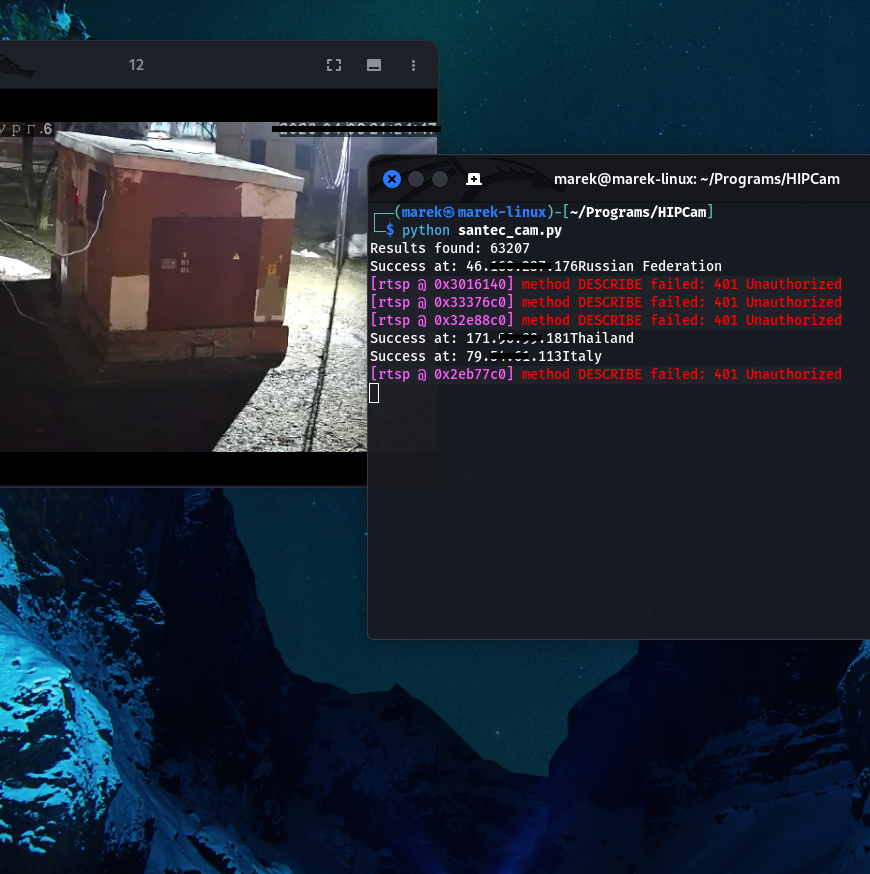870x874 pixels.
Task: Click the camera video feed image
Action: click(180, 290)
